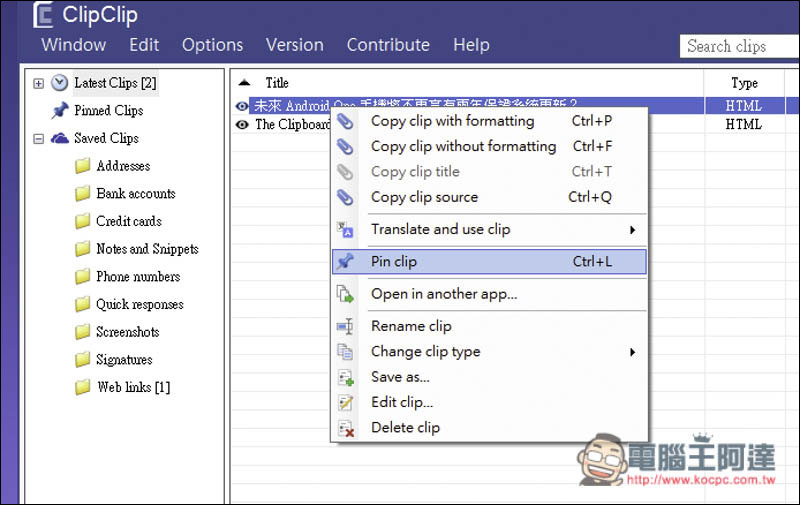Viewport: 800px width, 505px height.
Task: Click the Save as icon
Action: [x=346, y=377]
